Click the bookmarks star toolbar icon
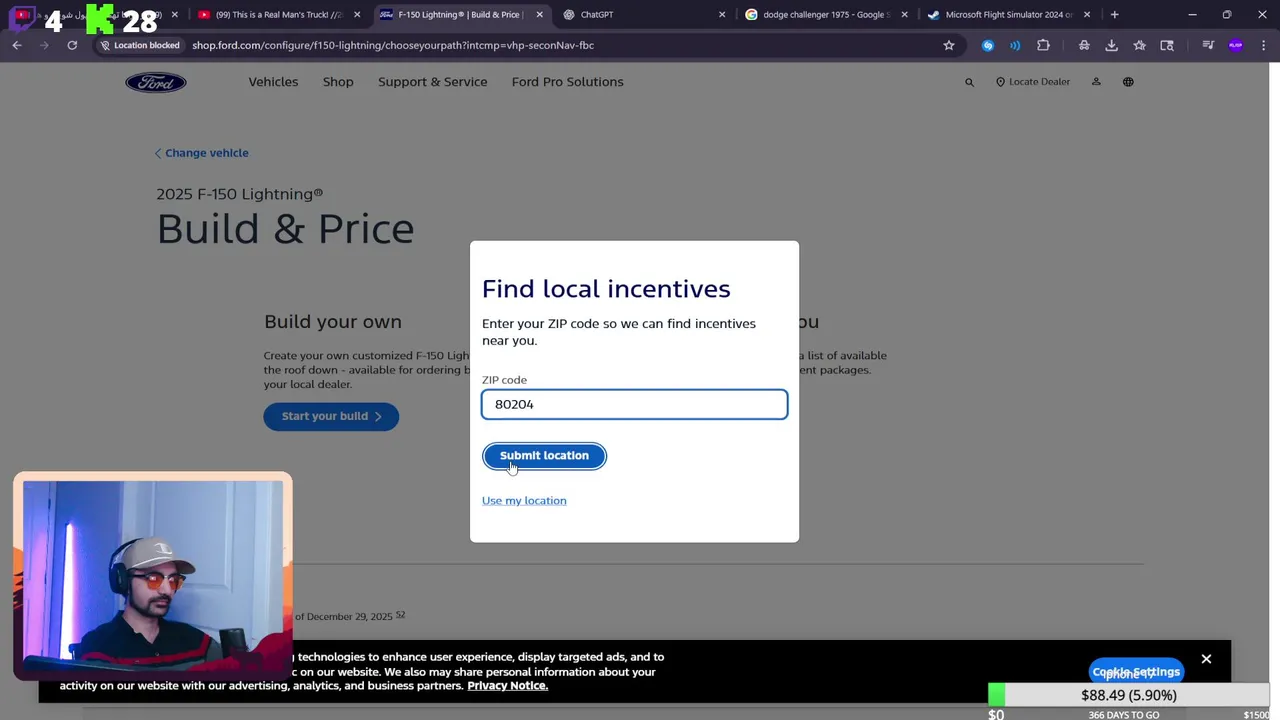 click(x=1139, y=45)
